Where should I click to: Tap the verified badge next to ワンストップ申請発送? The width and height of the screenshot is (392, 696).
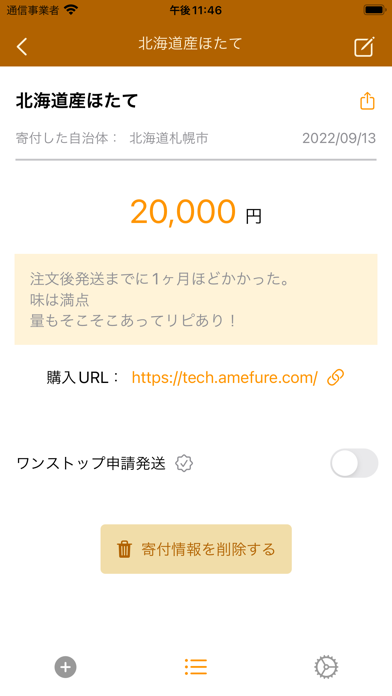point(184,463)
